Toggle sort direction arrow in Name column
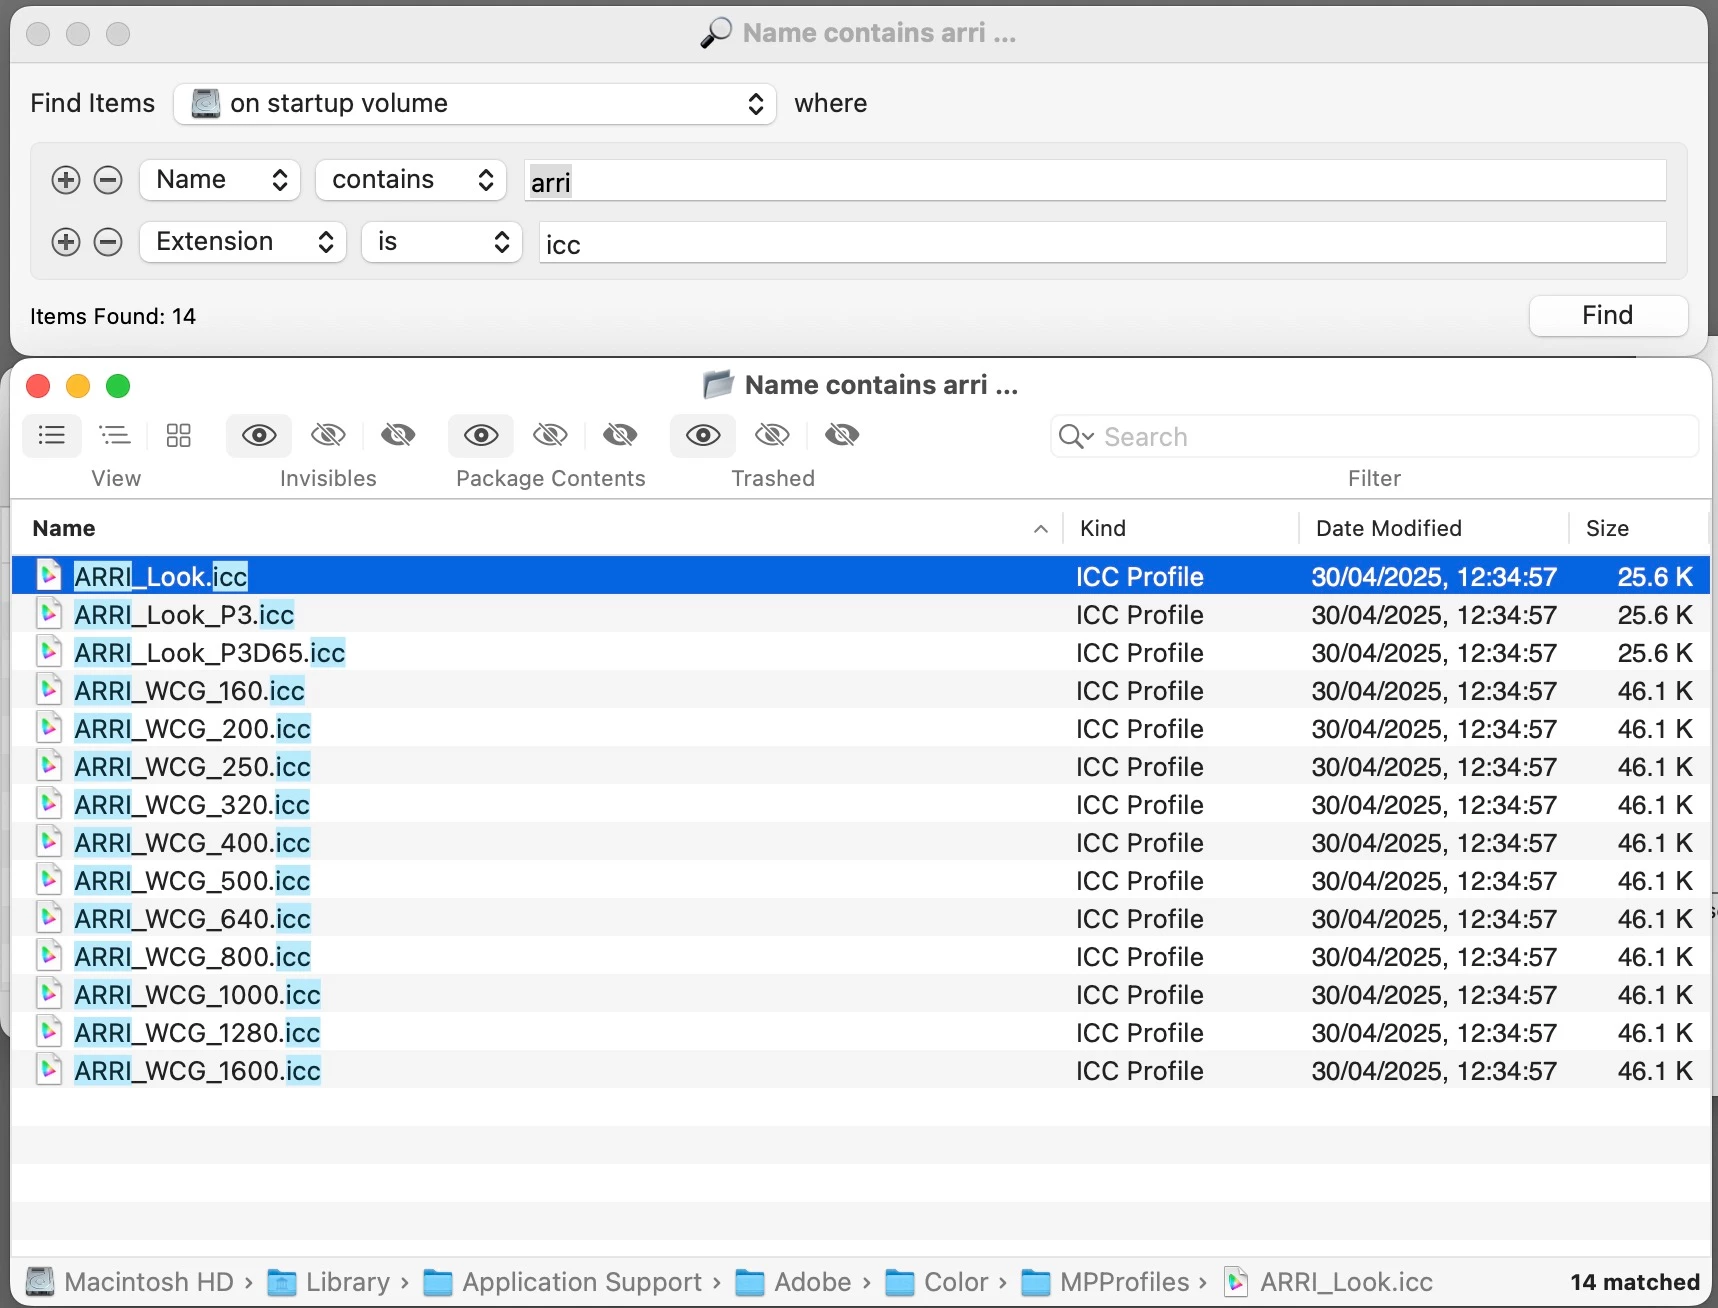 click(1041, 529)
